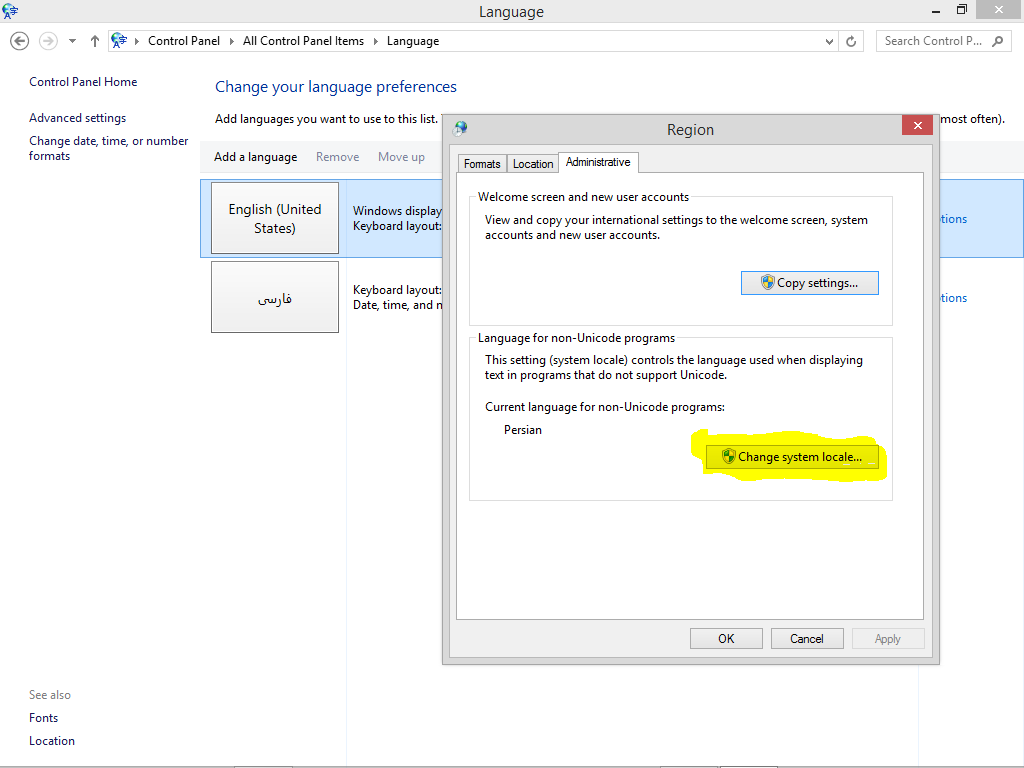Click the Control Panel address bar icon
Image resolution: width=1024 pixels, height=768 pixels.
[x=120, y=41]
